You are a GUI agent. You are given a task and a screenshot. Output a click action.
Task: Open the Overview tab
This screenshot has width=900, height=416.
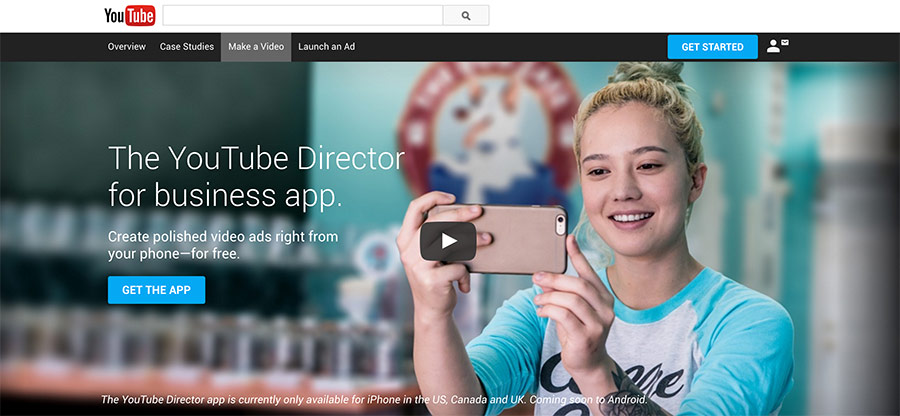tap(127, 47)
